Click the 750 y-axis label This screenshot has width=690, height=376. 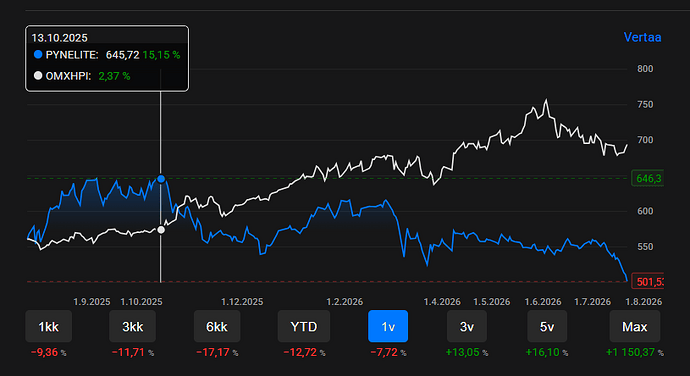click(645, 105)
